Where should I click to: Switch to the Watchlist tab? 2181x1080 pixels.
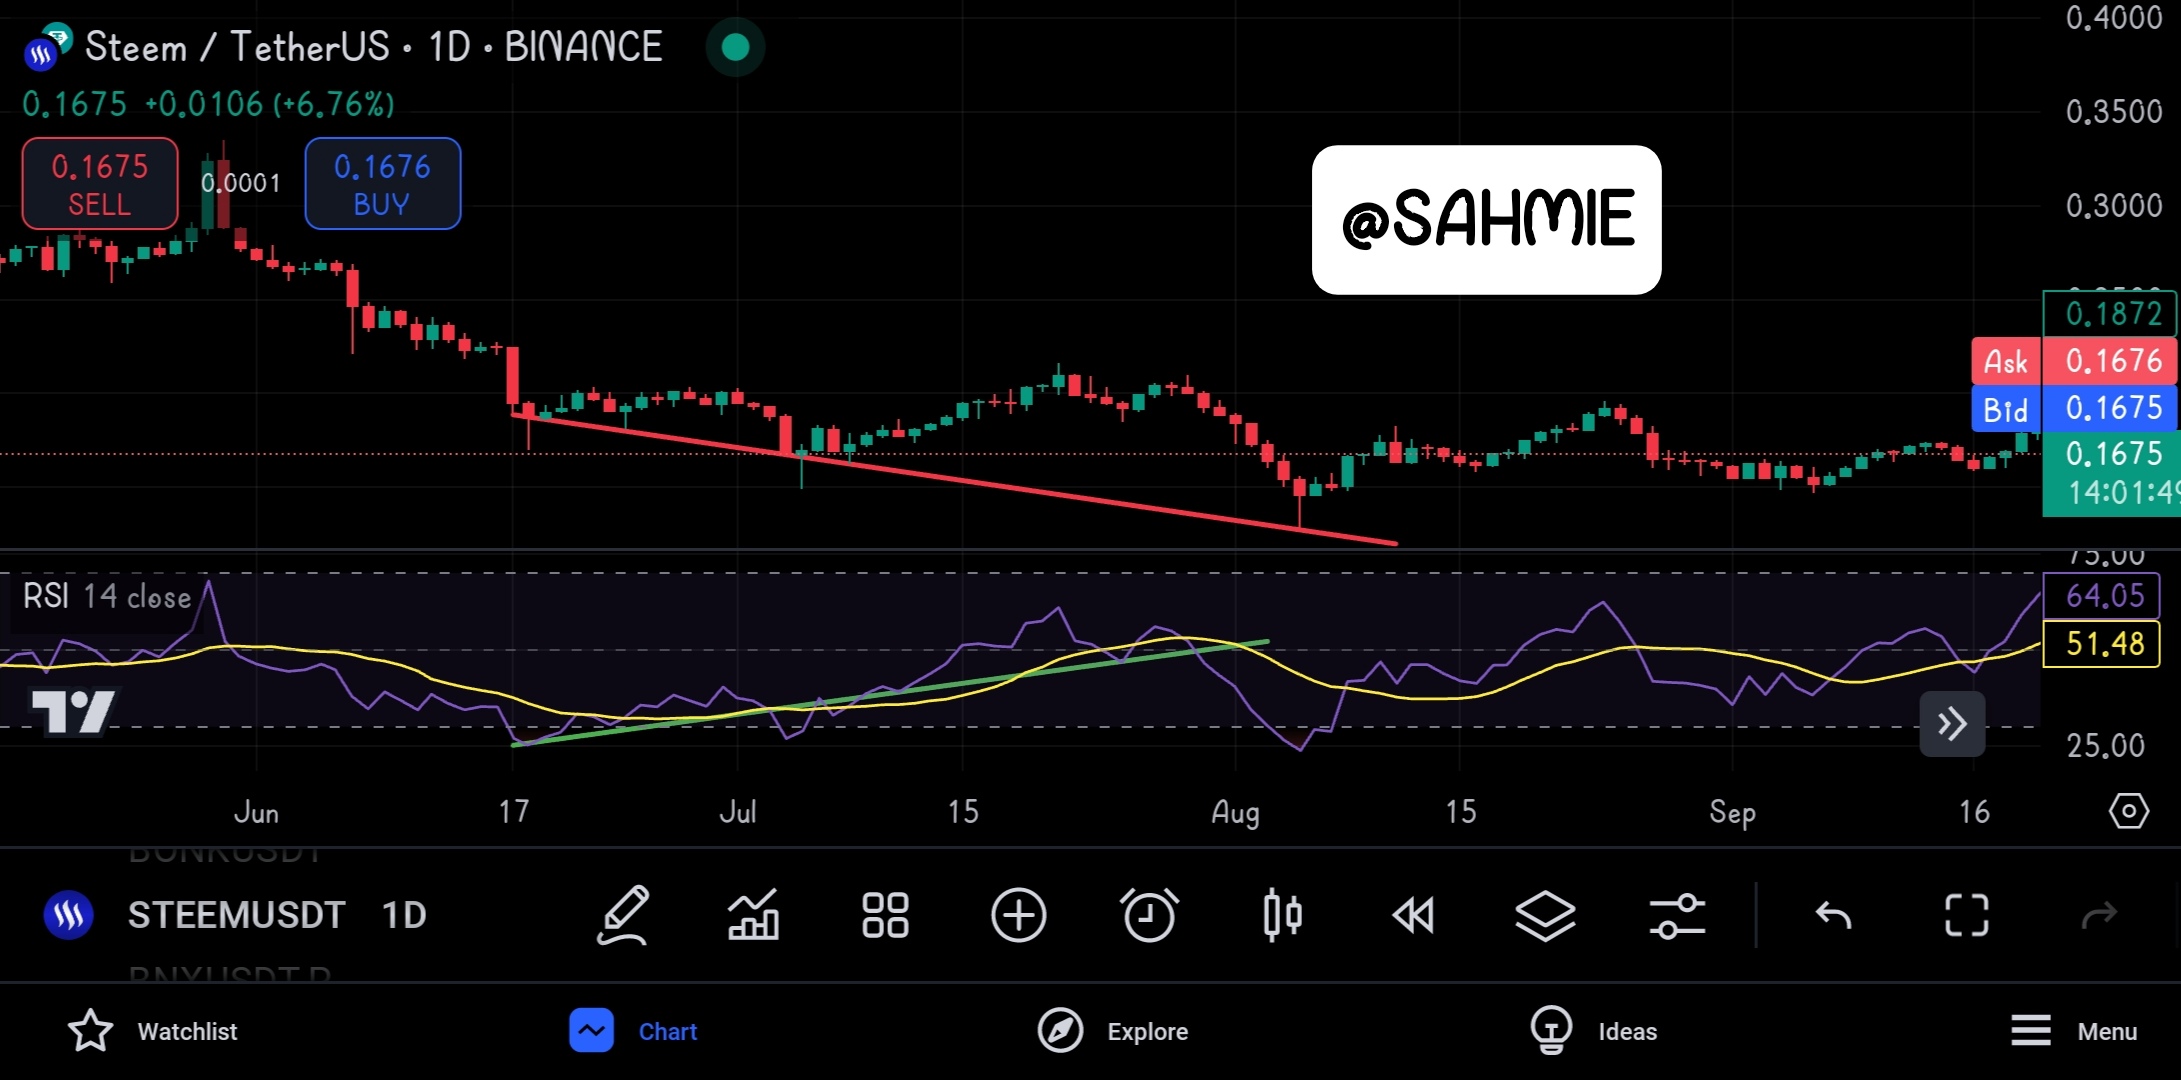tap(153, 1031)
